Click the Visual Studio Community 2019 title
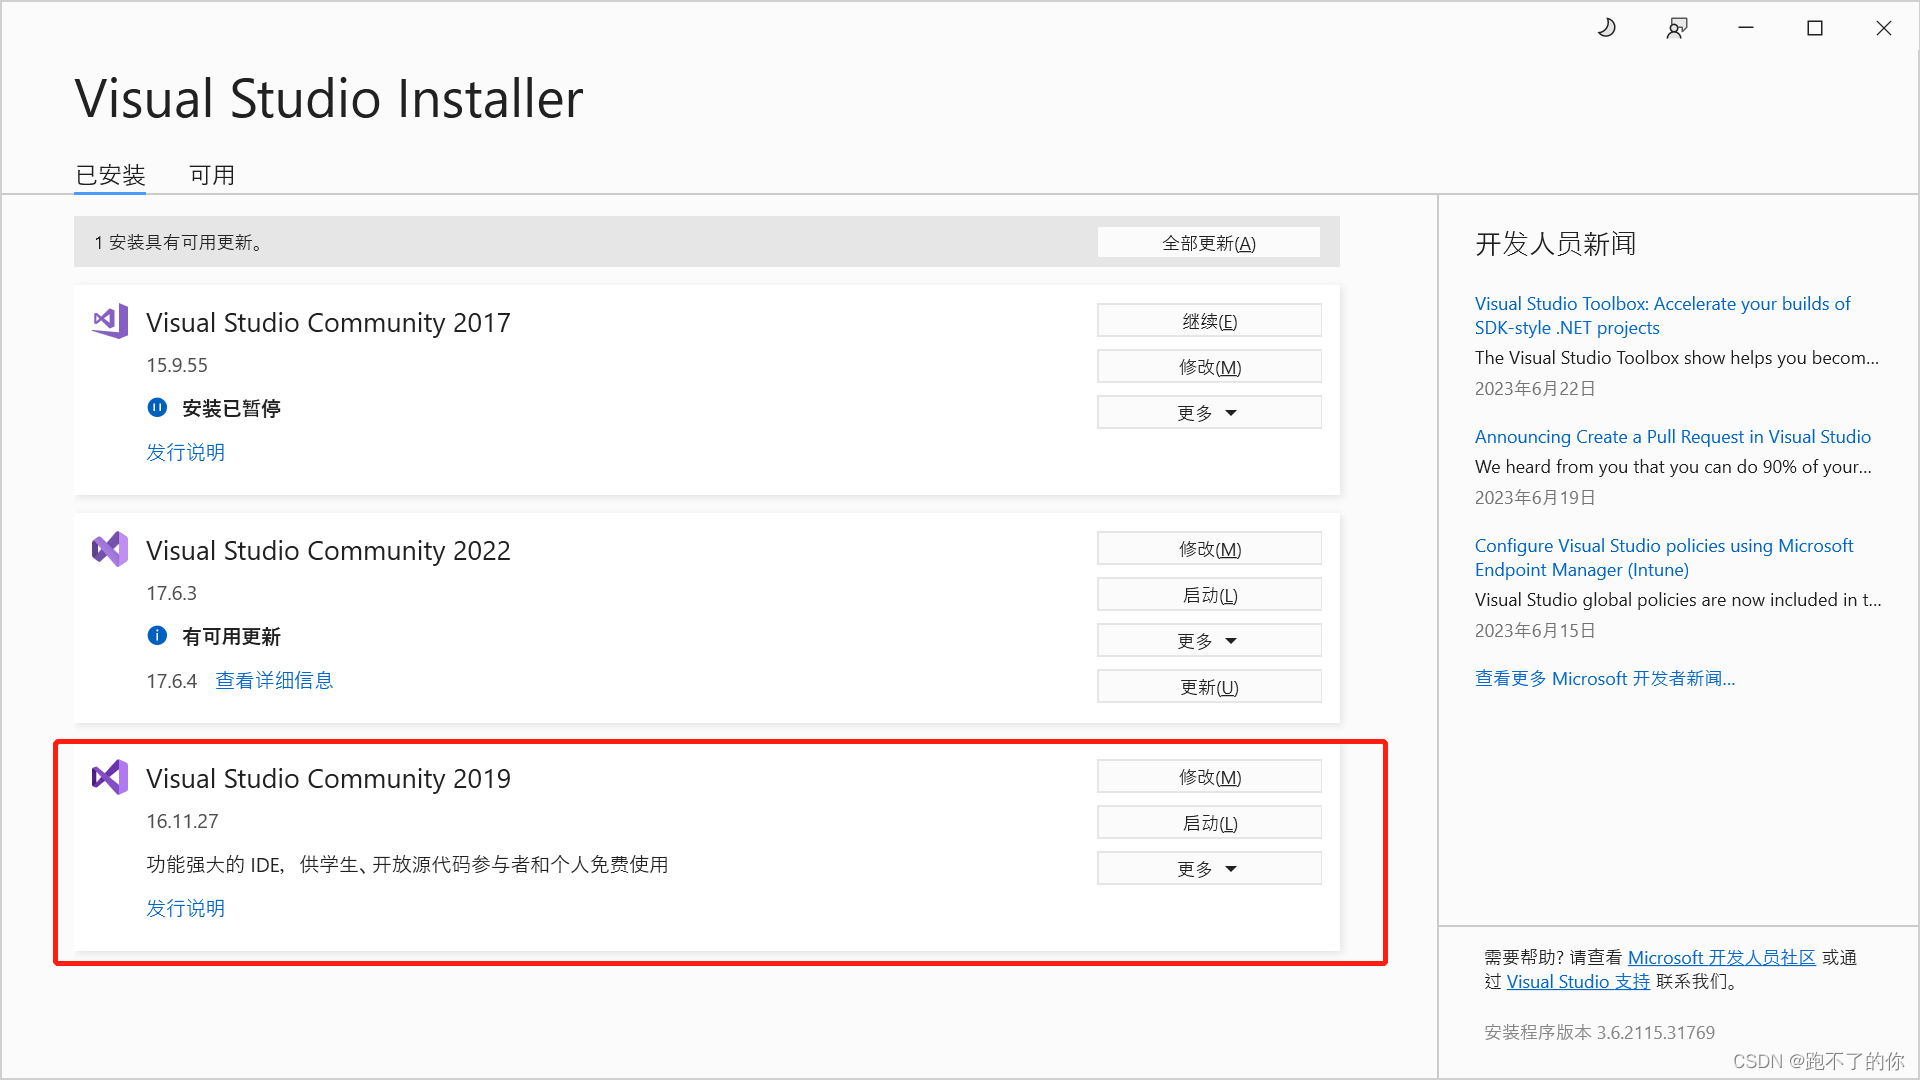Viewport: 1920px width, 1080px height. [328, 778]
